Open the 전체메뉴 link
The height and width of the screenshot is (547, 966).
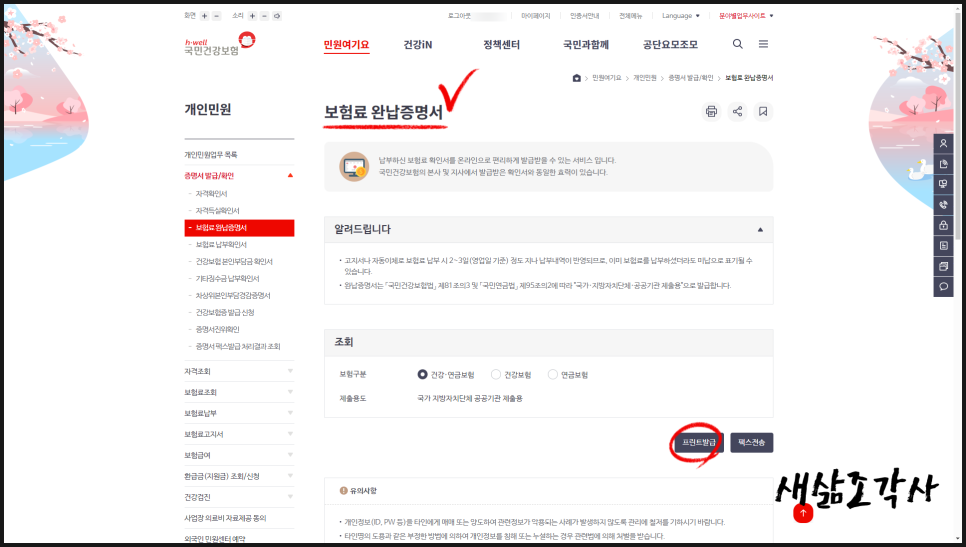click(630, 16)
